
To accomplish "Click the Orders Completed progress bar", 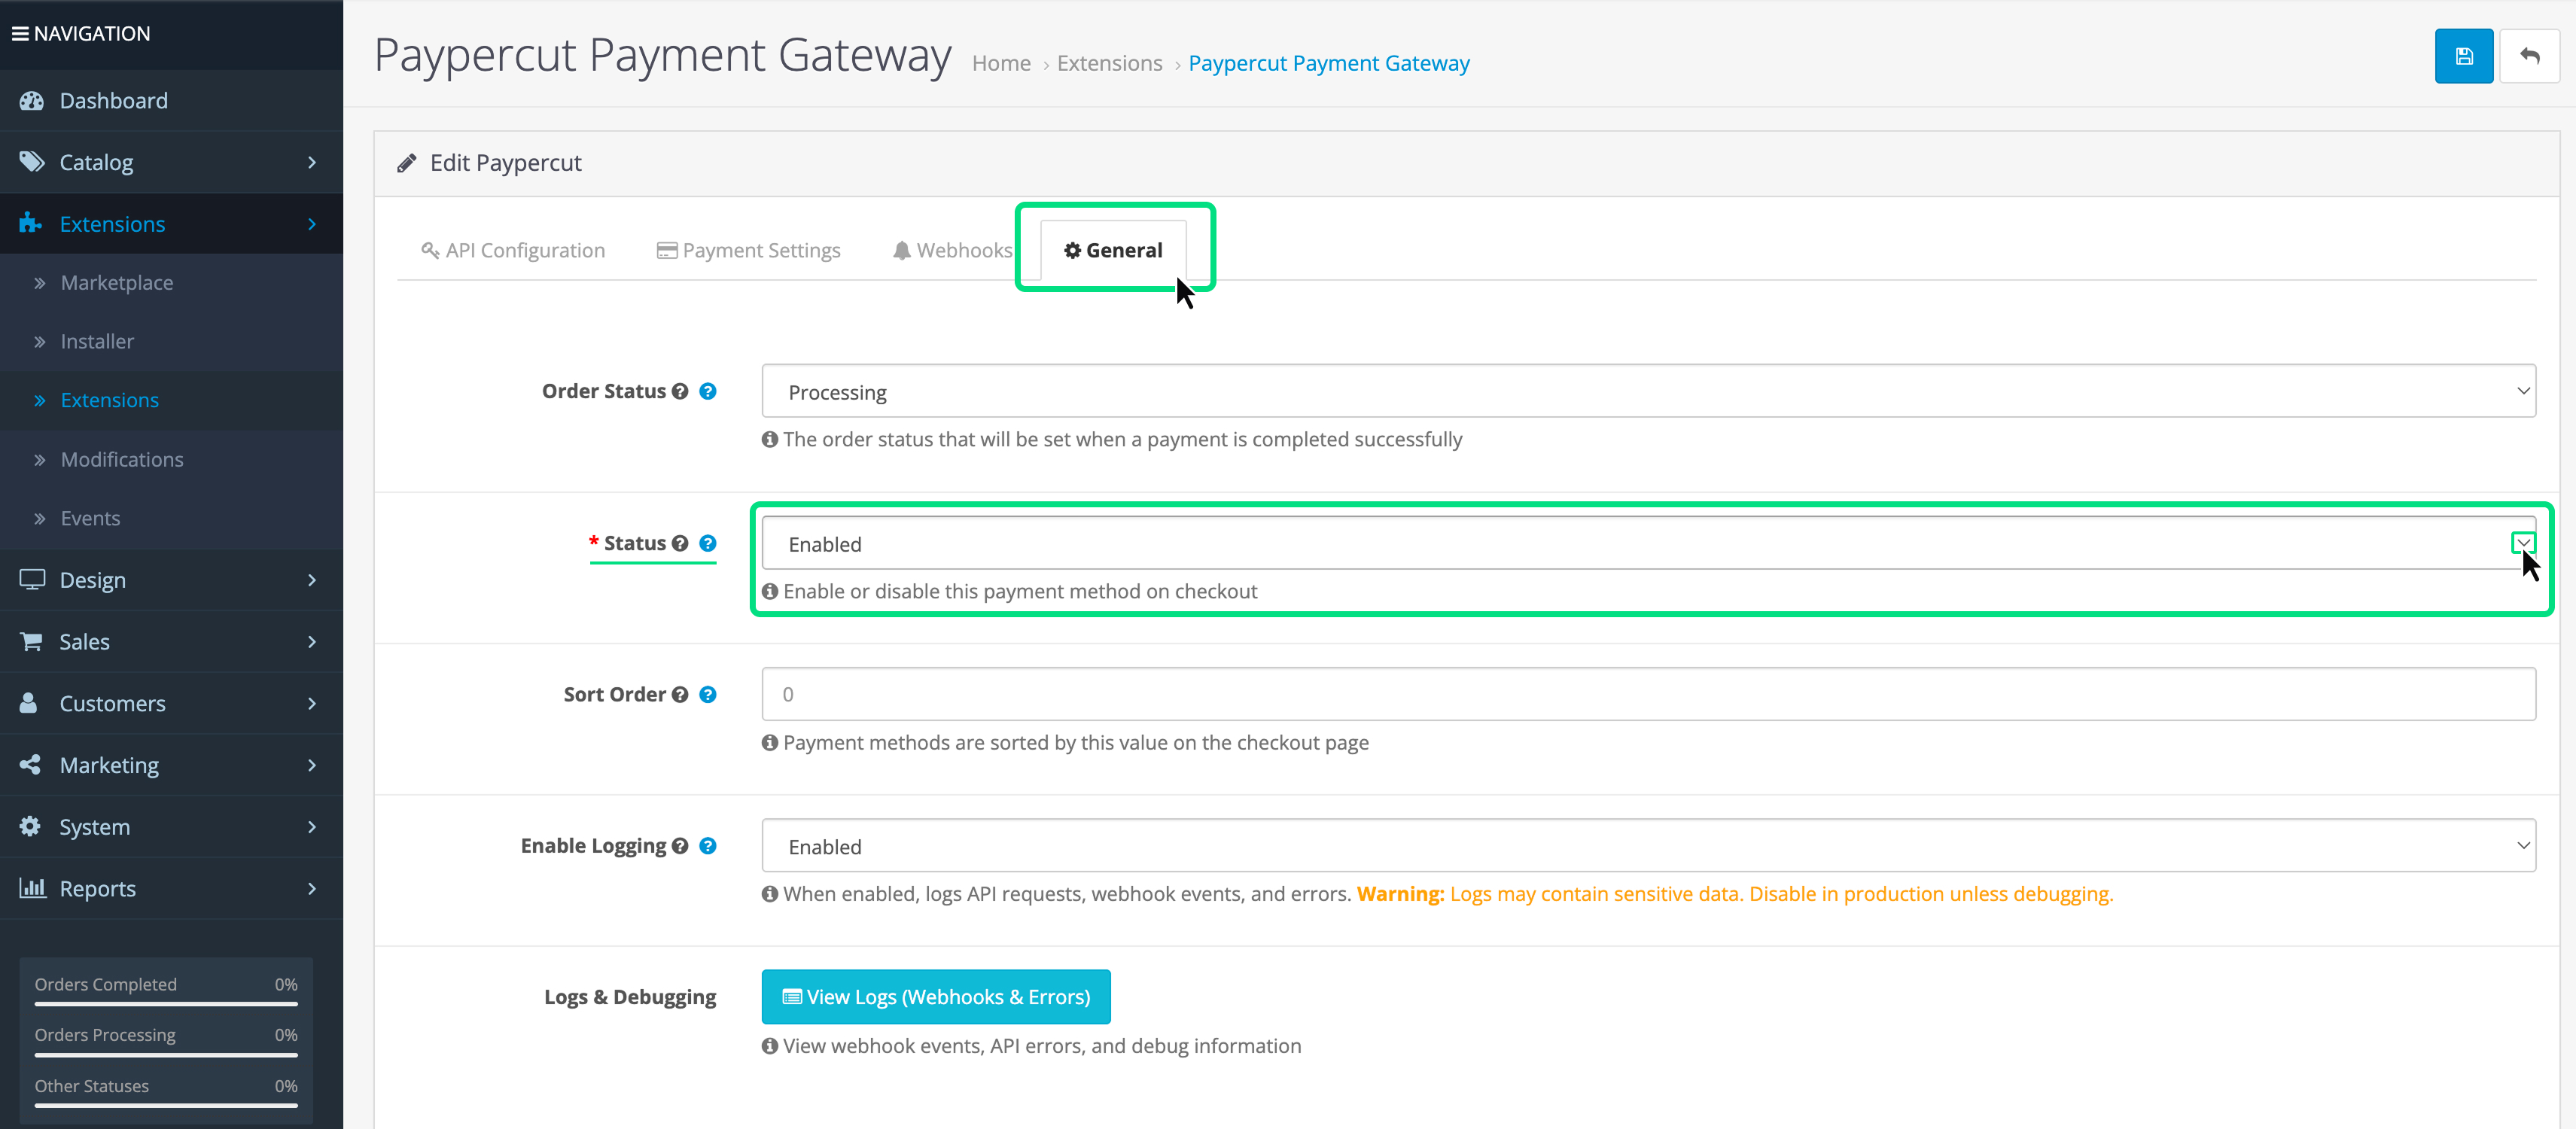I will 166,1003.
